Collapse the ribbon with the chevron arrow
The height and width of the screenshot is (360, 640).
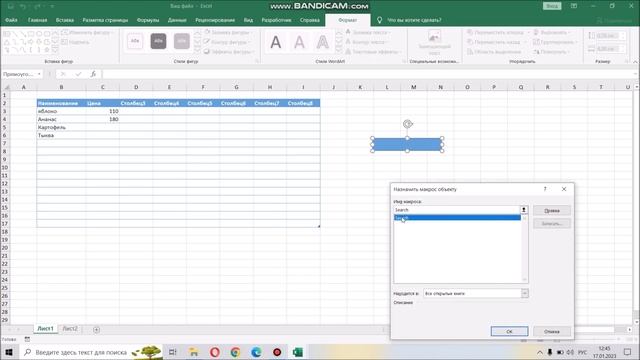click(635, 62)
